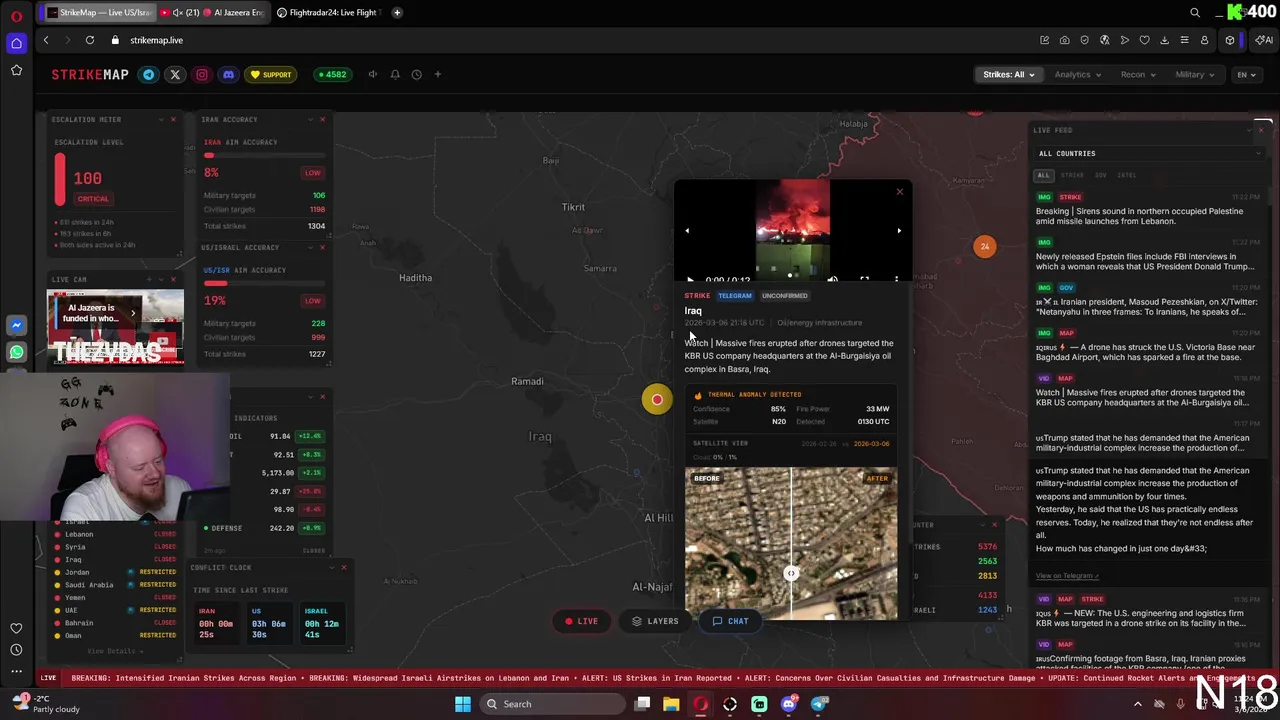Open the Chat button
Viewport: 1280px width, 720px height.
point(730,621)
